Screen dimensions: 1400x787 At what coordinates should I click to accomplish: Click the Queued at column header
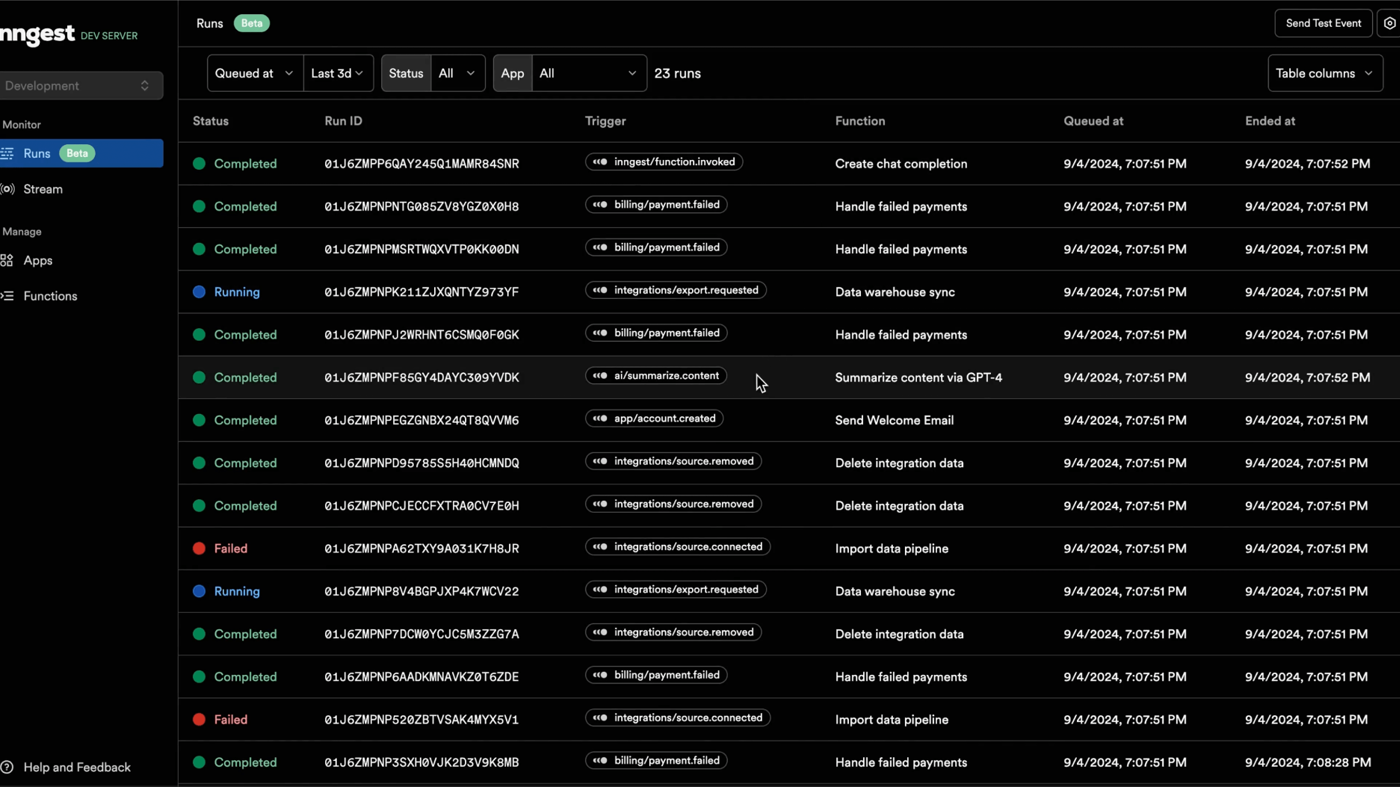(x=1093, y=121)
